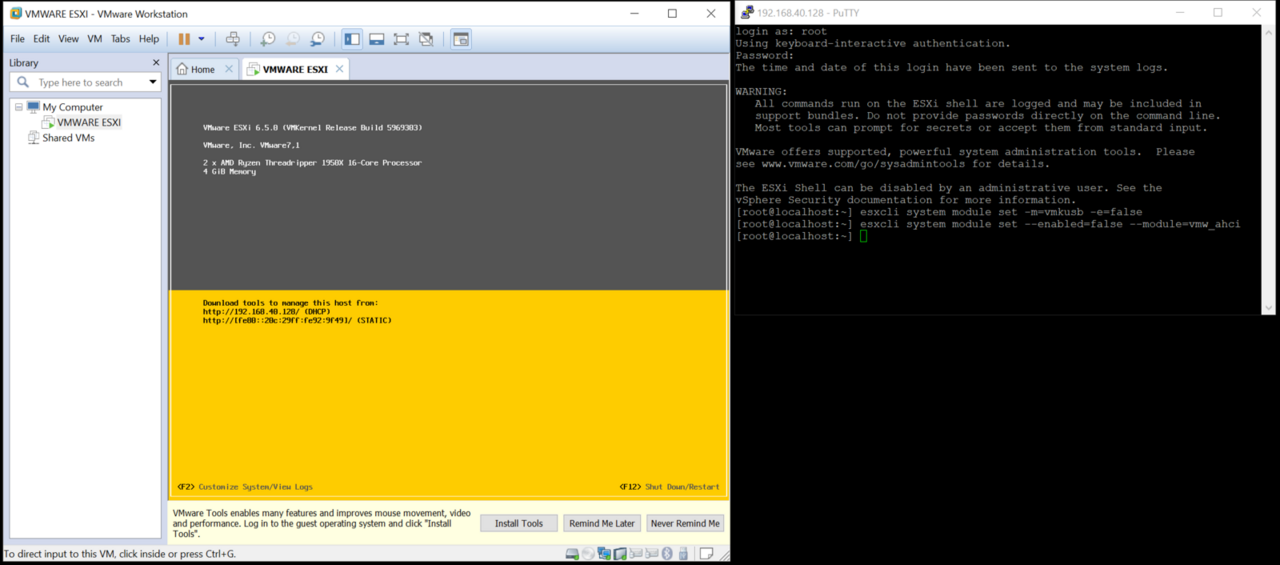Click the vmw_ahci command line in PuTTY
Screen dimensions: 1280x565
[x=988, y=224]
